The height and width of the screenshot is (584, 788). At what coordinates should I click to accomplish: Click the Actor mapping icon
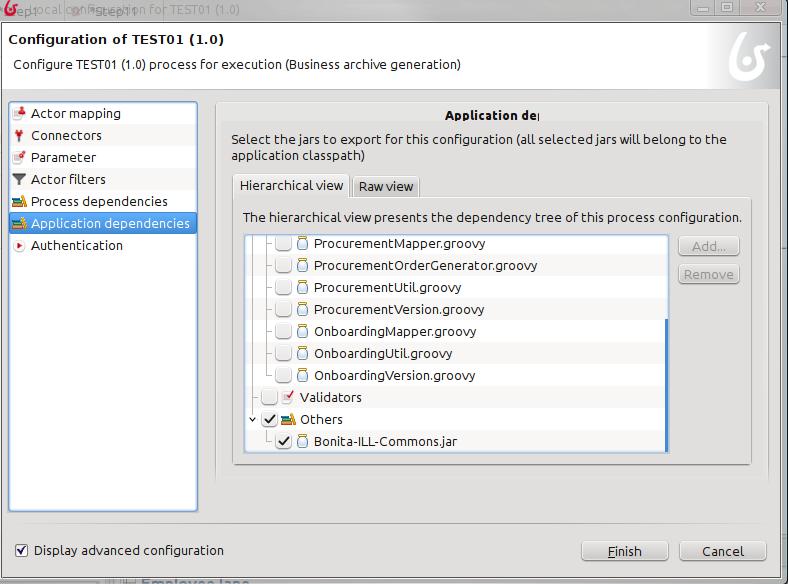[x=19, y=113]
